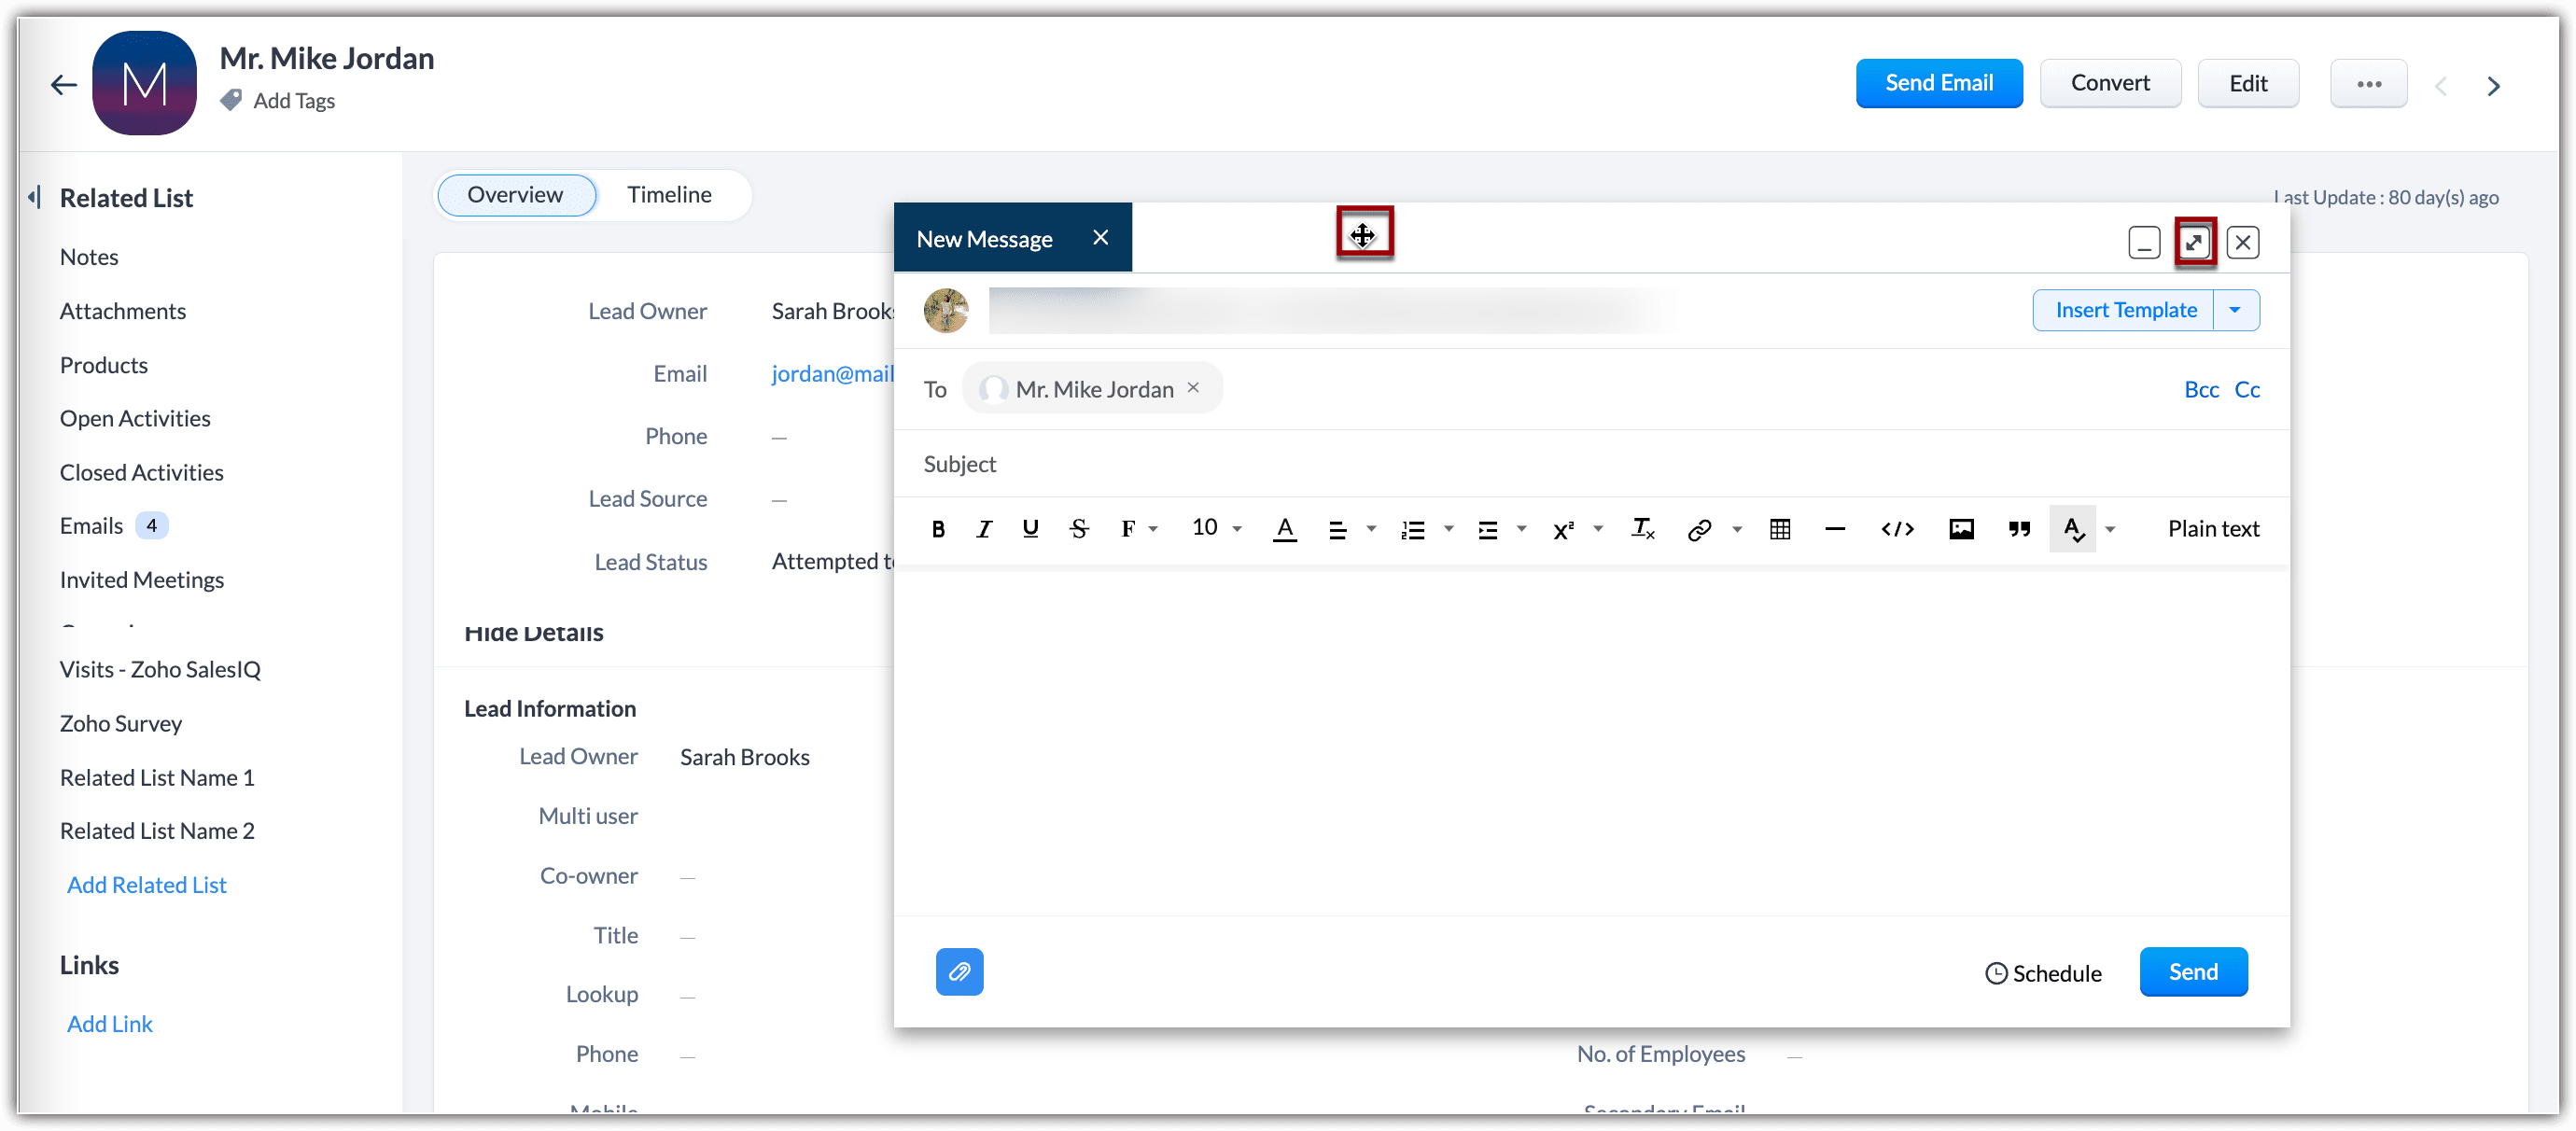
Task: Toggle strikethrough text formatting
Action: 1078,529
